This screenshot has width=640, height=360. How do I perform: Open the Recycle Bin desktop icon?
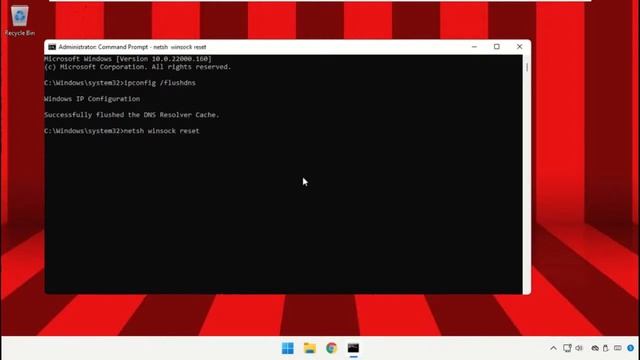point(20,20)
